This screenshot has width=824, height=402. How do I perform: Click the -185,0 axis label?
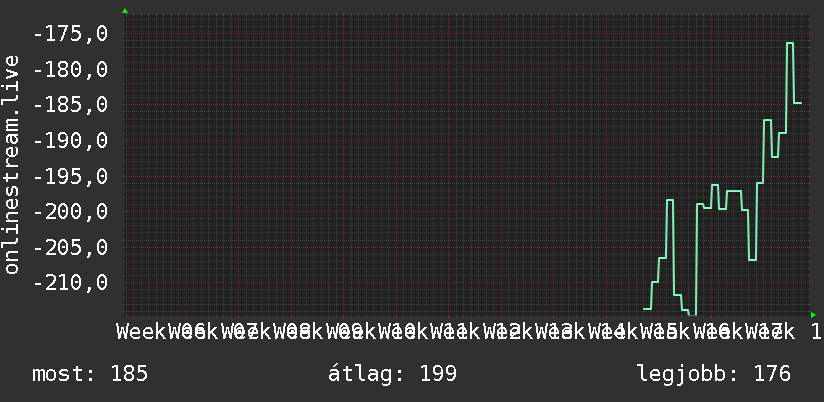pyautogui.click(x=70, y=105)
